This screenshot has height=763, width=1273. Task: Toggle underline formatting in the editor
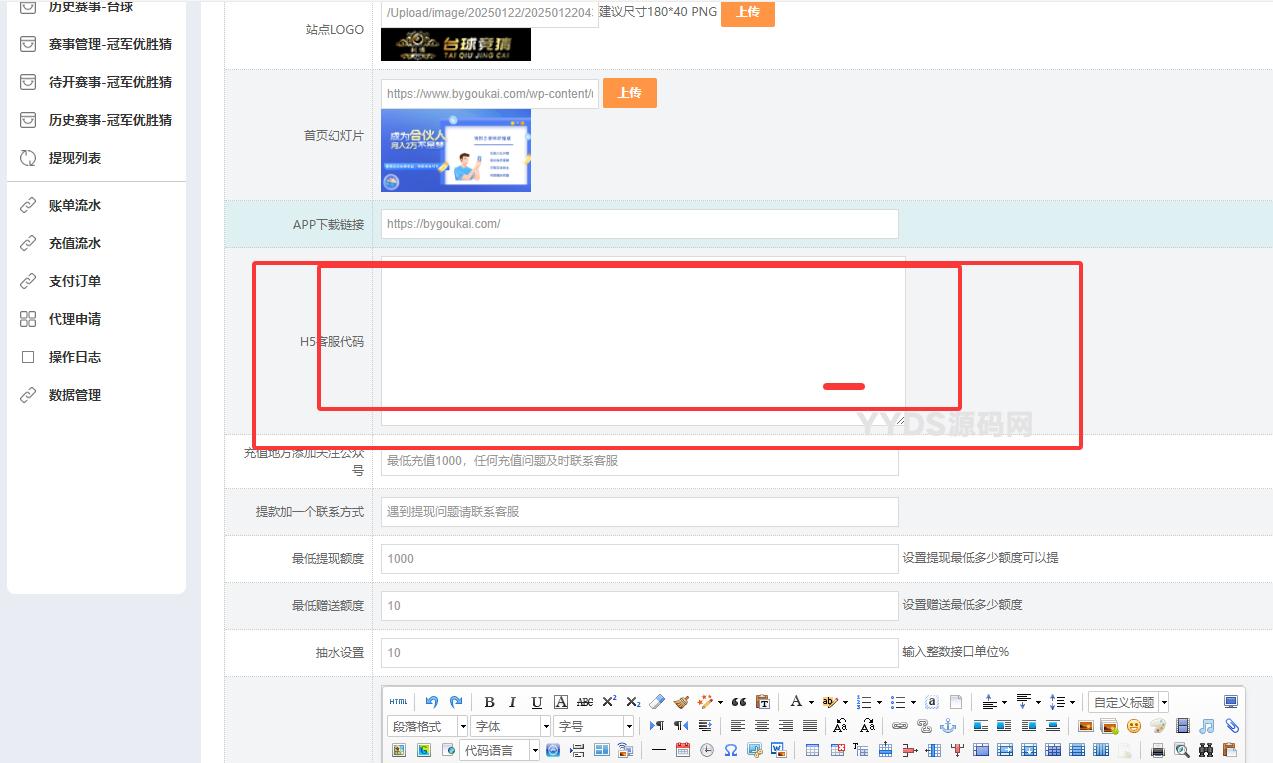click(535, 701)
